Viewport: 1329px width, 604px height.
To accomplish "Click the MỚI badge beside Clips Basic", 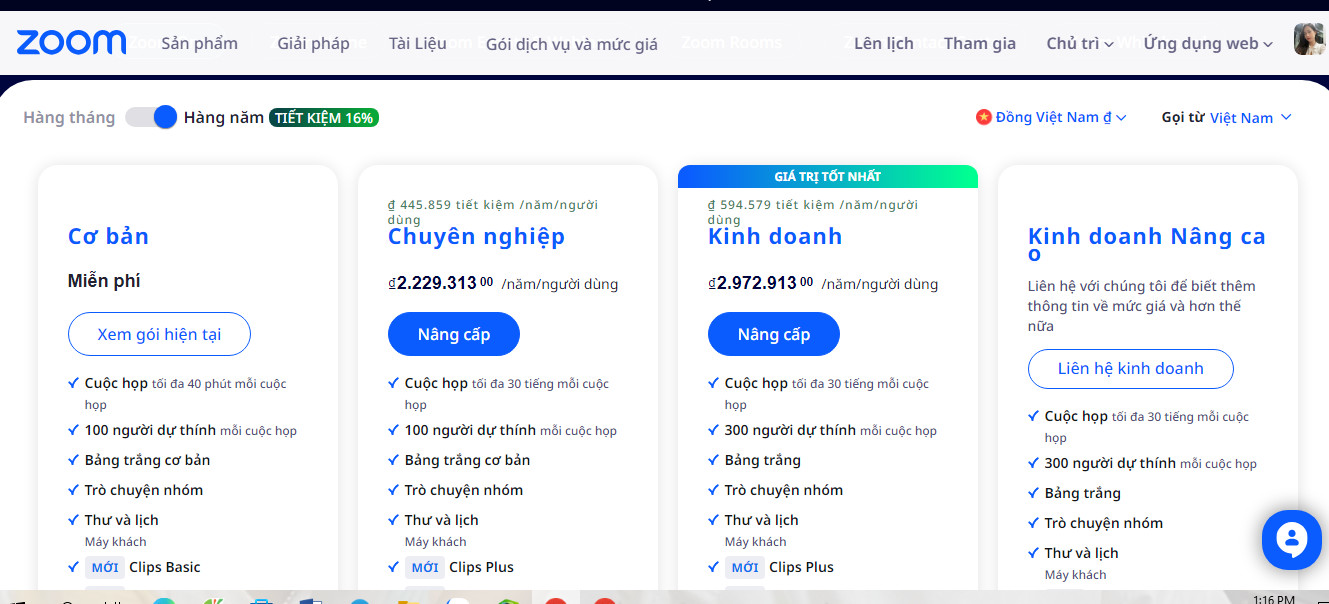I will pyautogui.click(x=105, y=567).
